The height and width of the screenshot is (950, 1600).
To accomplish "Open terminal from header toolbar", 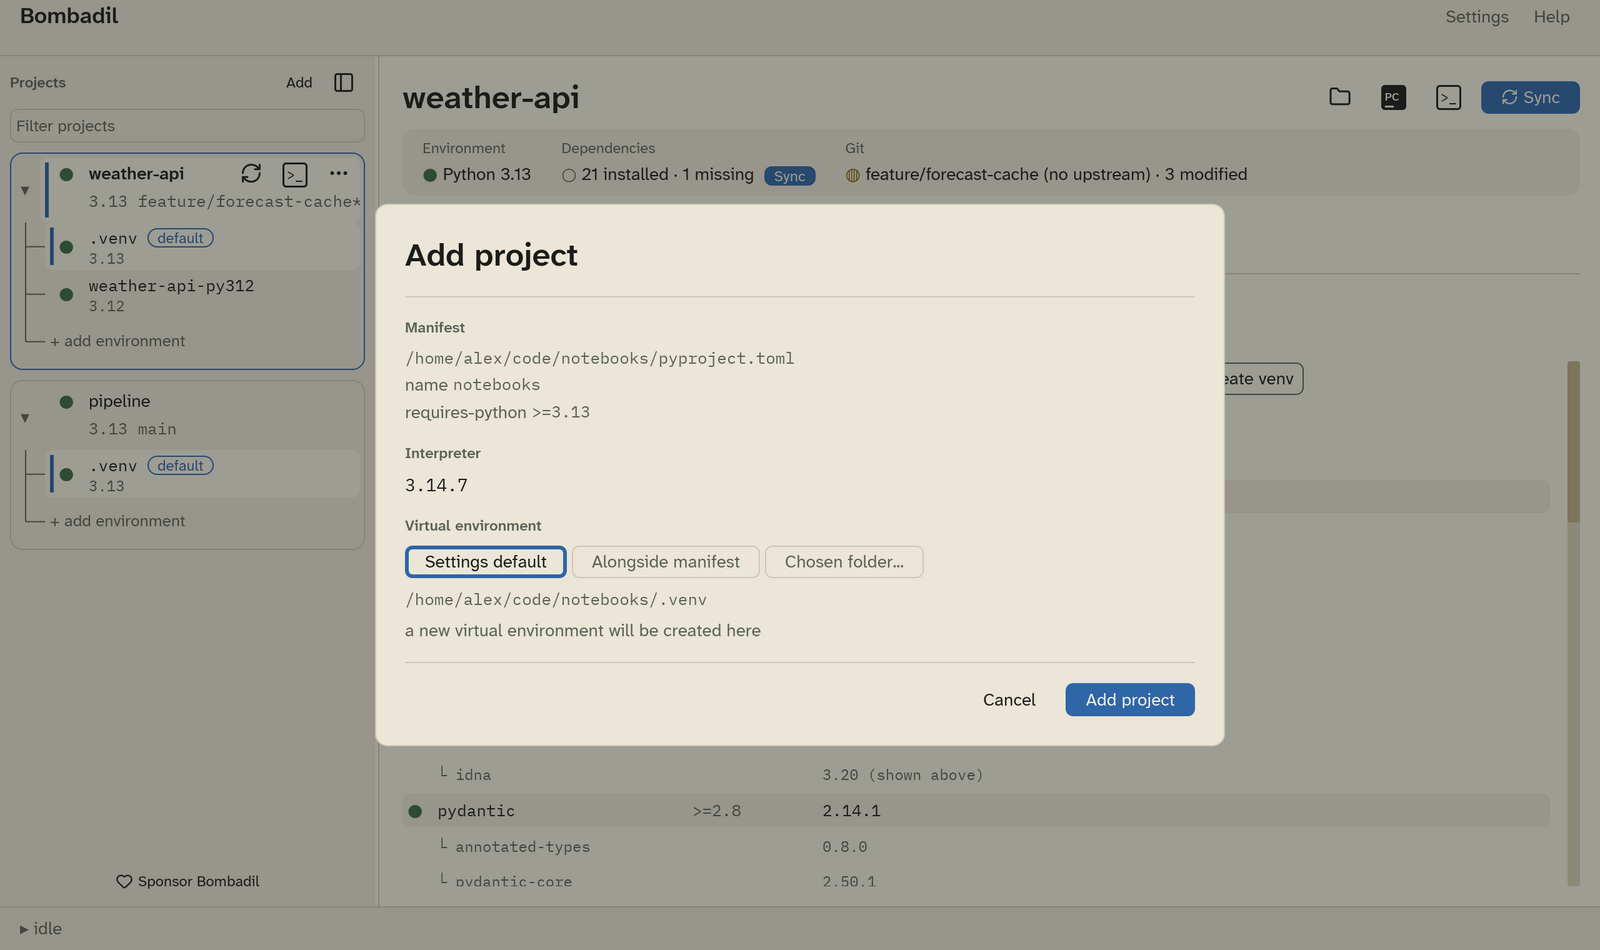I will (x=1448, y=97).
